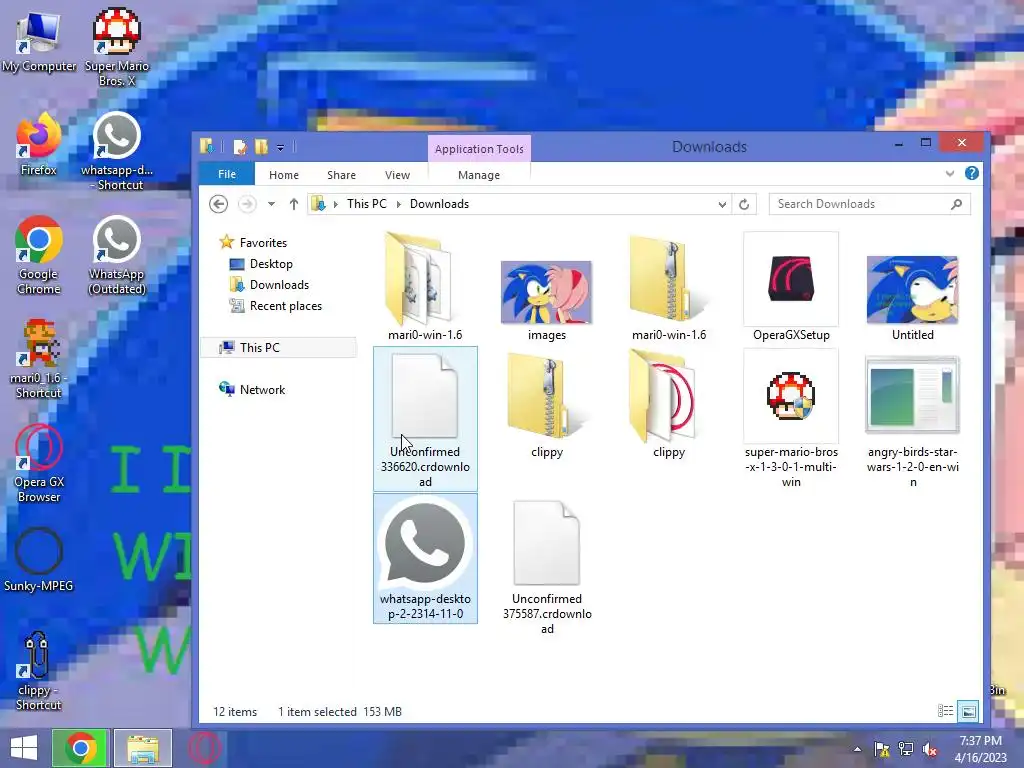Select WhatsApp (Outdated) desktop icon
The width and height of the screenshot is (1024, 768).
point(117,255)
